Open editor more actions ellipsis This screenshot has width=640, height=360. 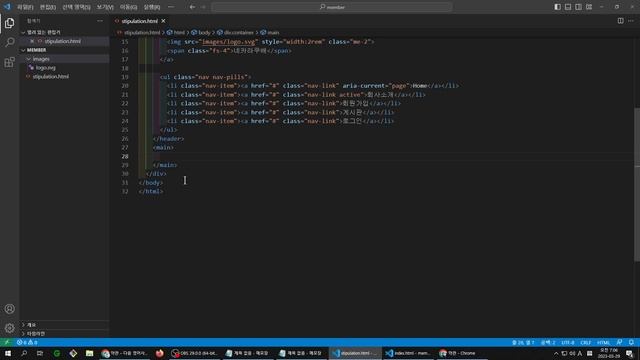pyautogui.click(x=631, y=21)
